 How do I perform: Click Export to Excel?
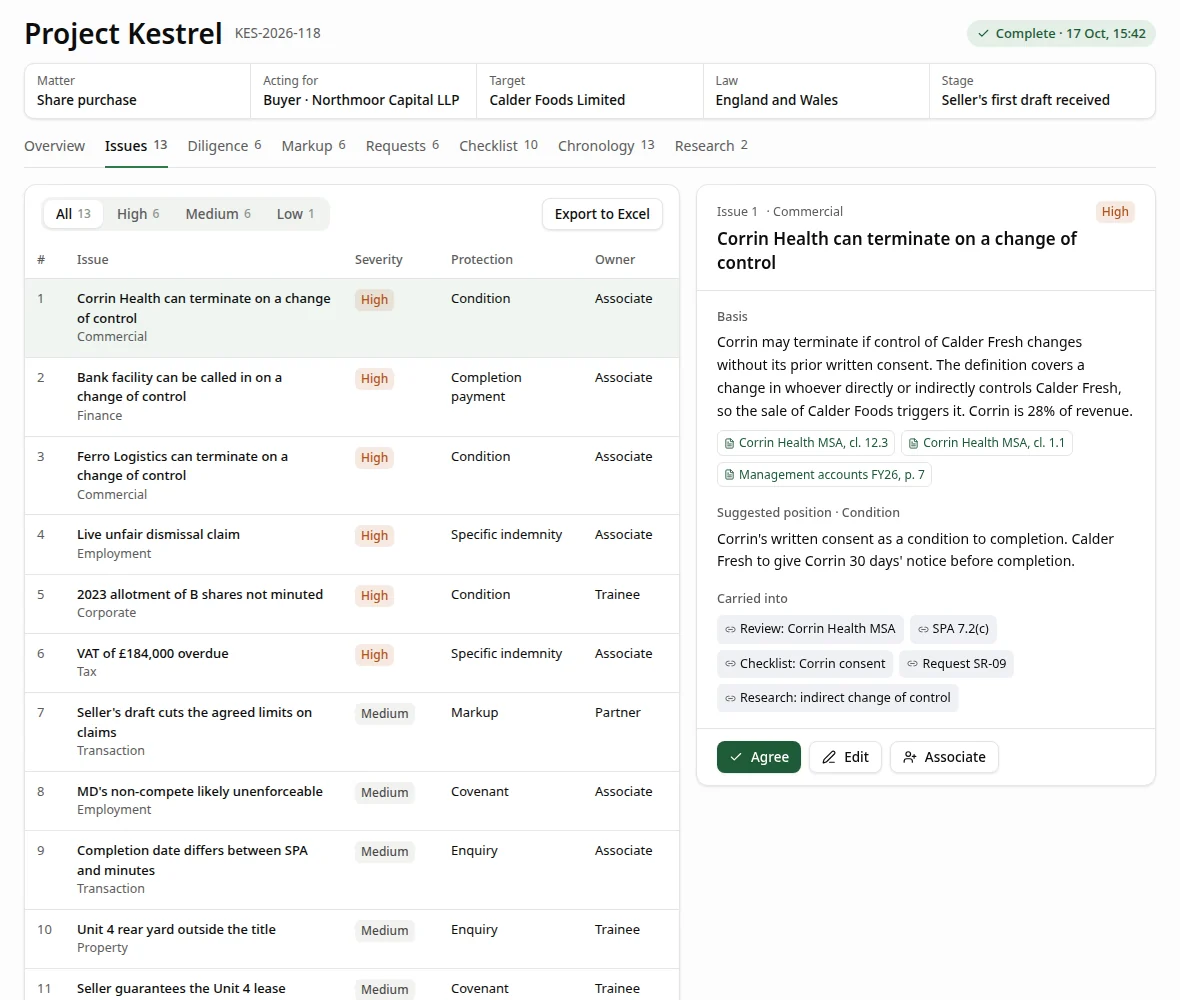tap(602, 214)
